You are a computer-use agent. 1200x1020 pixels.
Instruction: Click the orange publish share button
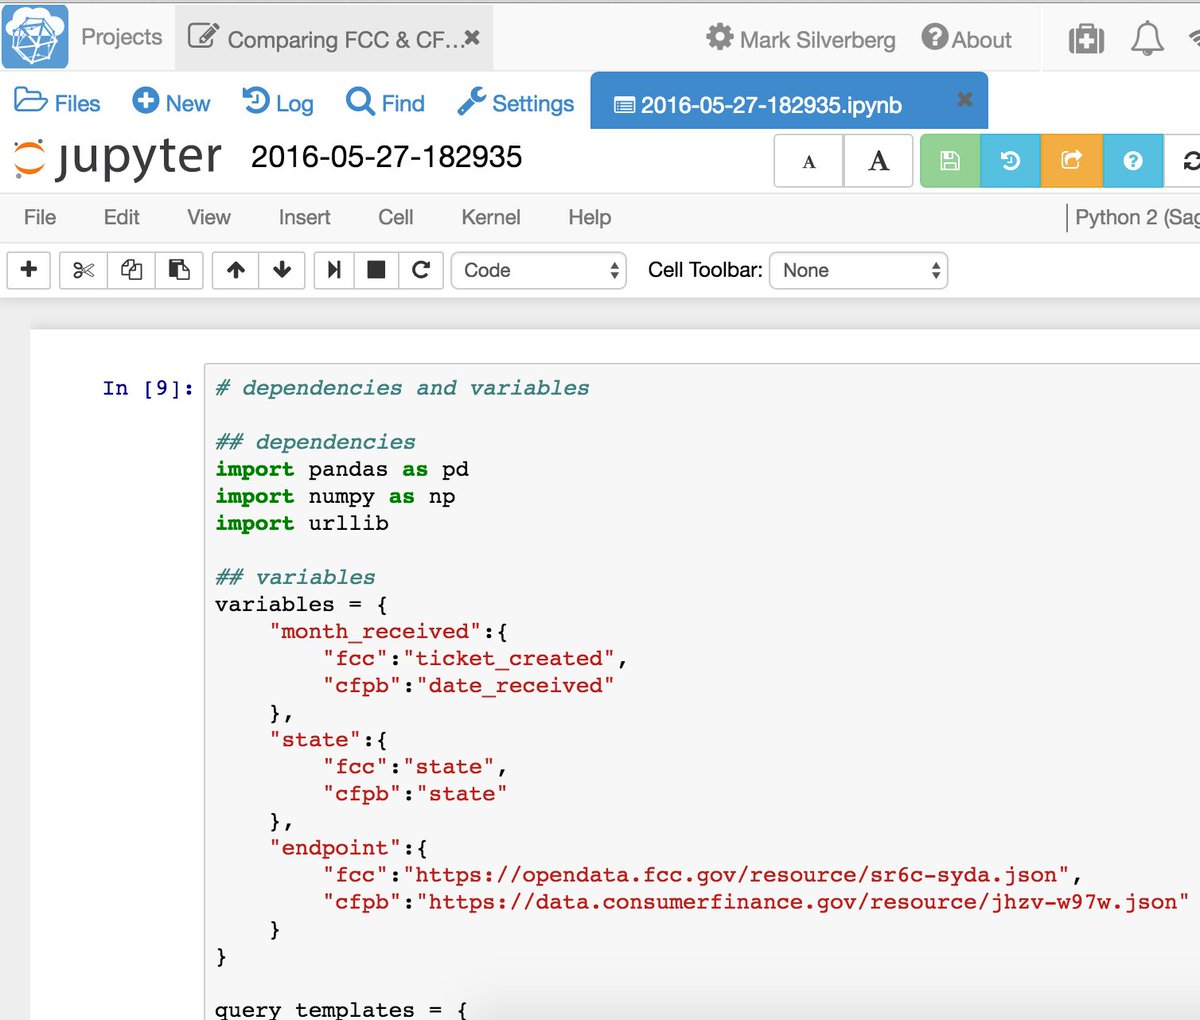tap(1072, 161)
